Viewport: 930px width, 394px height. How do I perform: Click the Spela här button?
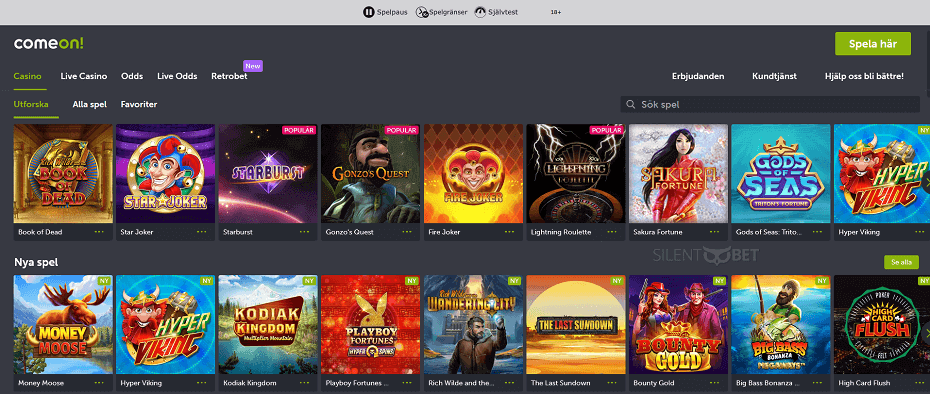click(872, 44)
